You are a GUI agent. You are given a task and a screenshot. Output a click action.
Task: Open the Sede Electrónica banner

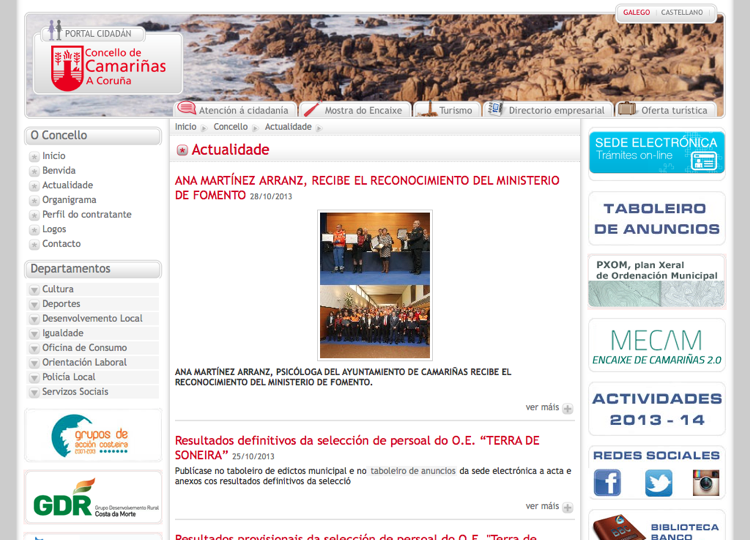[x=657, y=153]
